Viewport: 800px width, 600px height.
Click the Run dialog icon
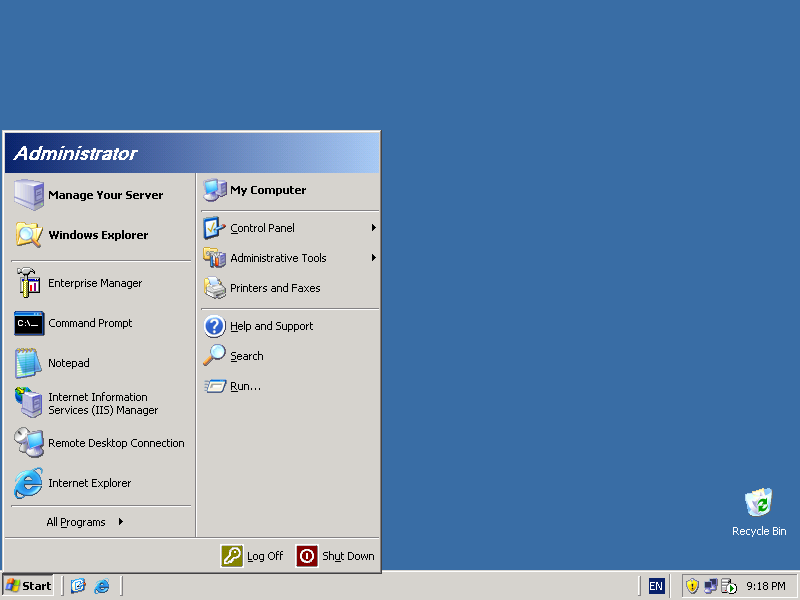(x=215, y=386)
